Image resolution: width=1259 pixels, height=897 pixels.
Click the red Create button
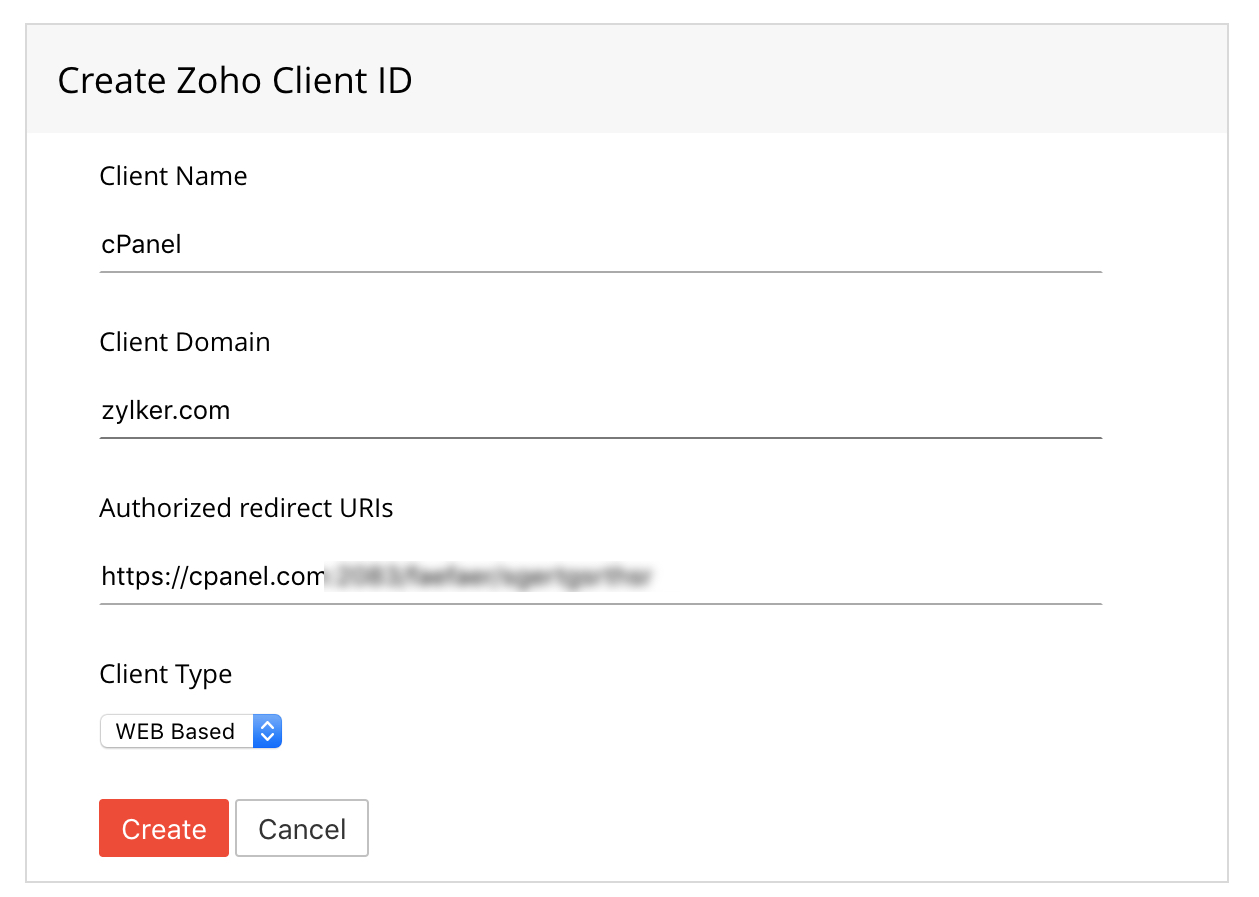pyautogui.click(x=164, y=829)
